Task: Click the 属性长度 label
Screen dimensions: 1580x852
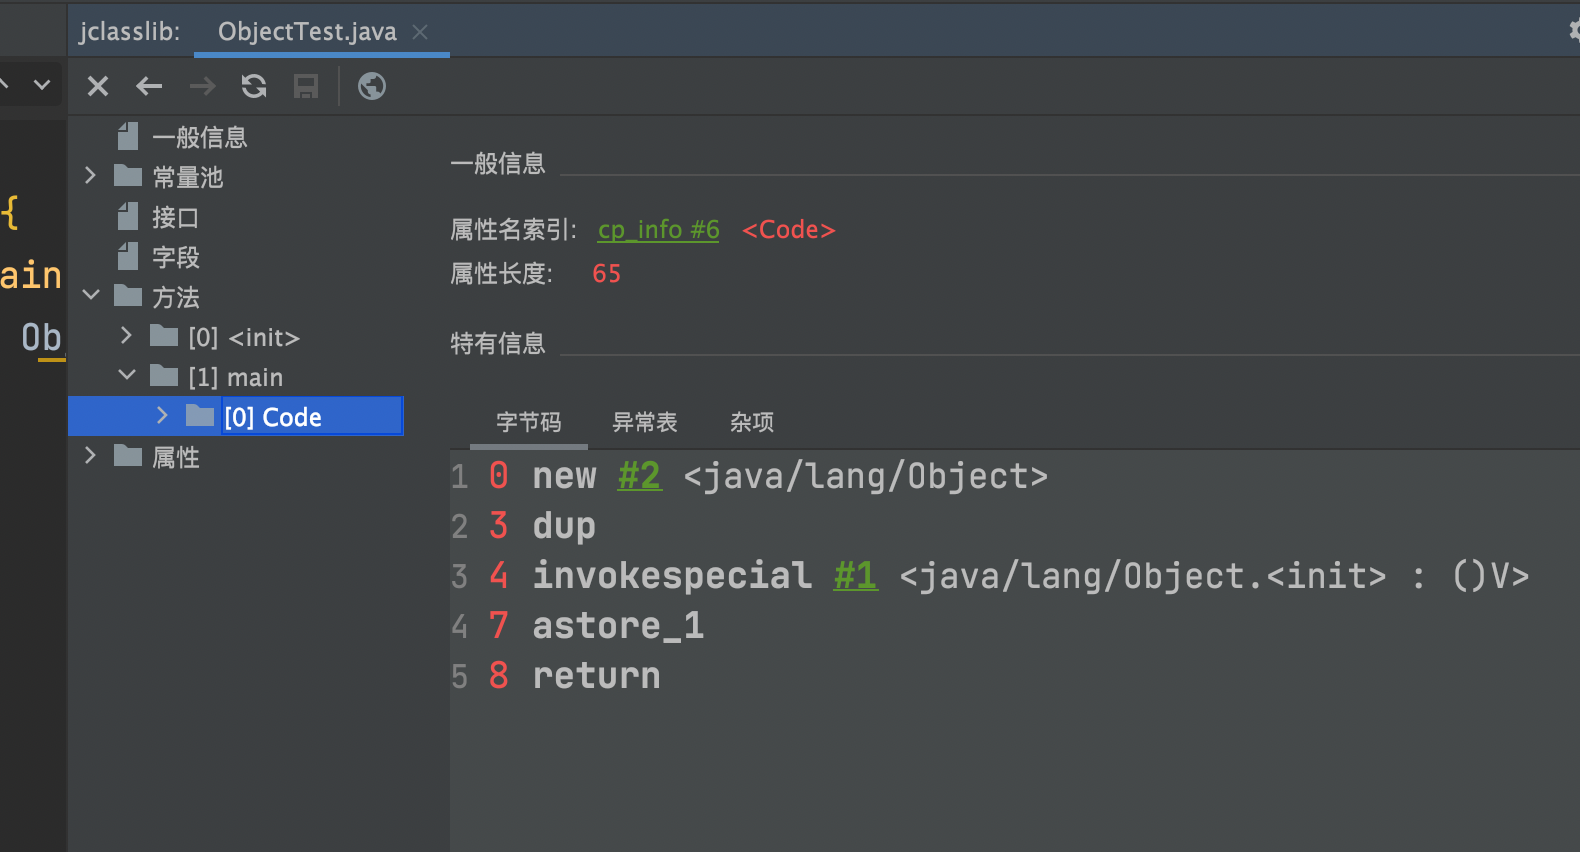Action: click(501, 274)
